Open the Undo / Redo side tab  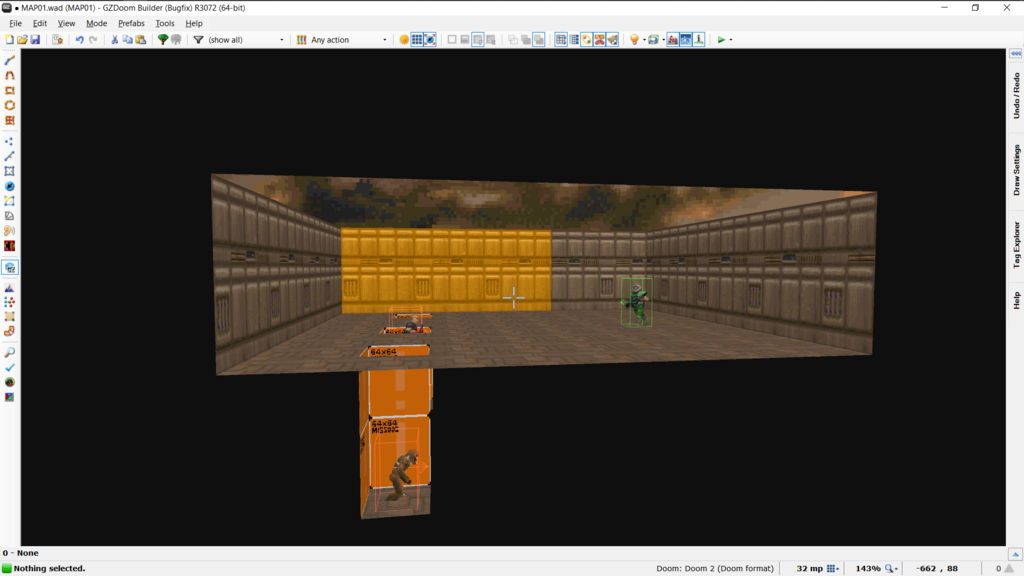coord(1016,95)
